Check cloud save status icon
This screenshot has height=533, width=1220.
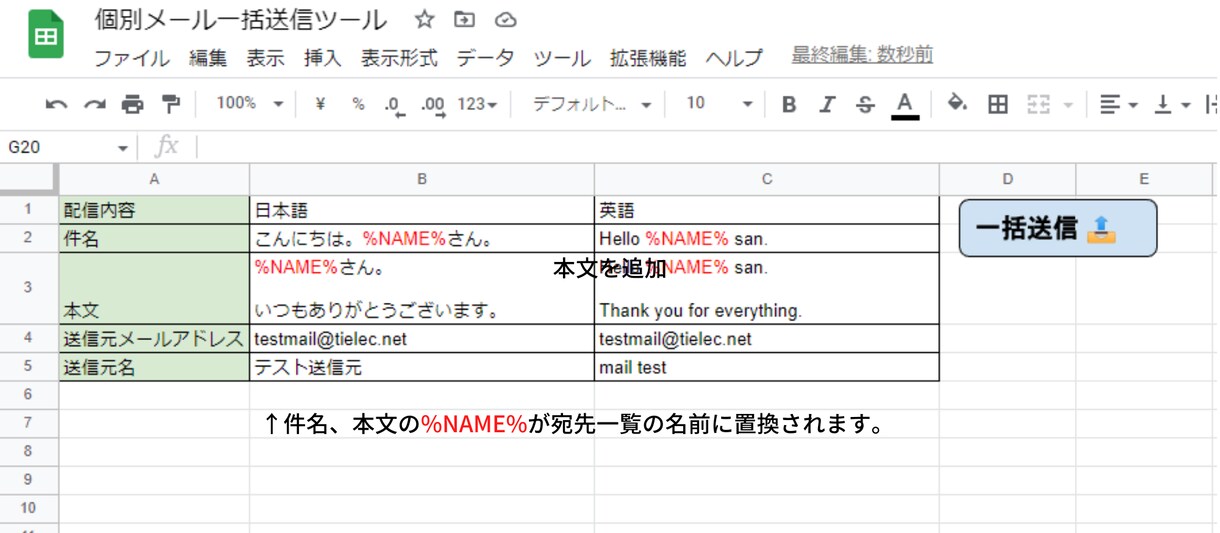pos(505,20)
